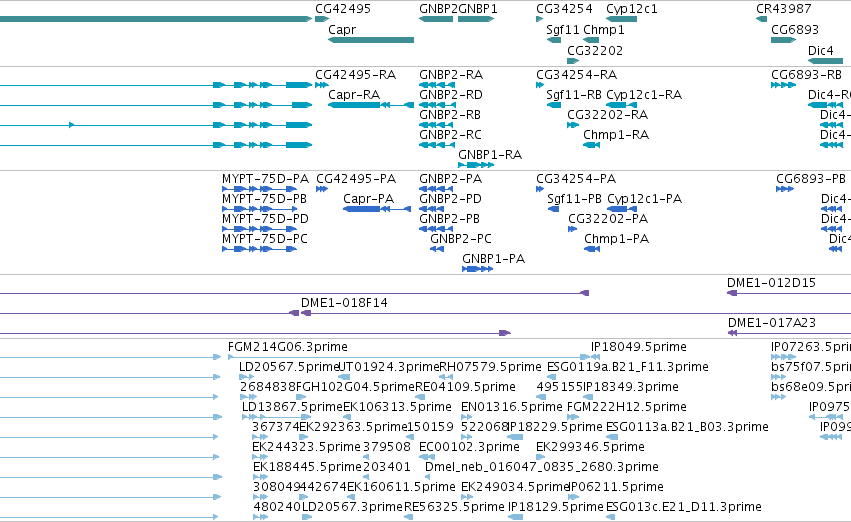The height and width of the screenshot is (522, 851).
Task: Select the ESG013c.E21_D11.3prime EST label
Action: point(684,507)
